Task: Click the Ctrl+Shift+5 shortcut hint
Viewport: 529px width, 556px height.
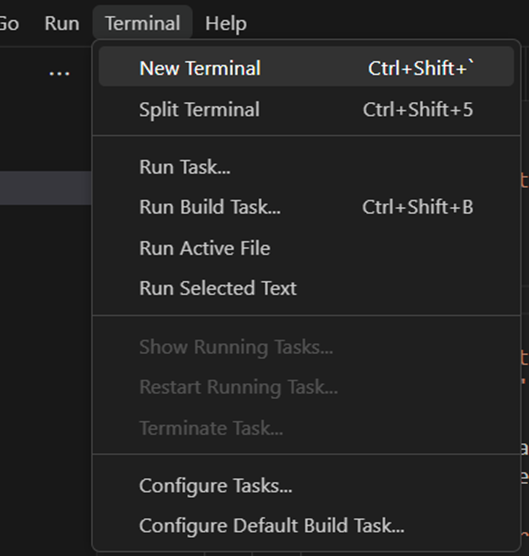Action: tap(418, 110)
